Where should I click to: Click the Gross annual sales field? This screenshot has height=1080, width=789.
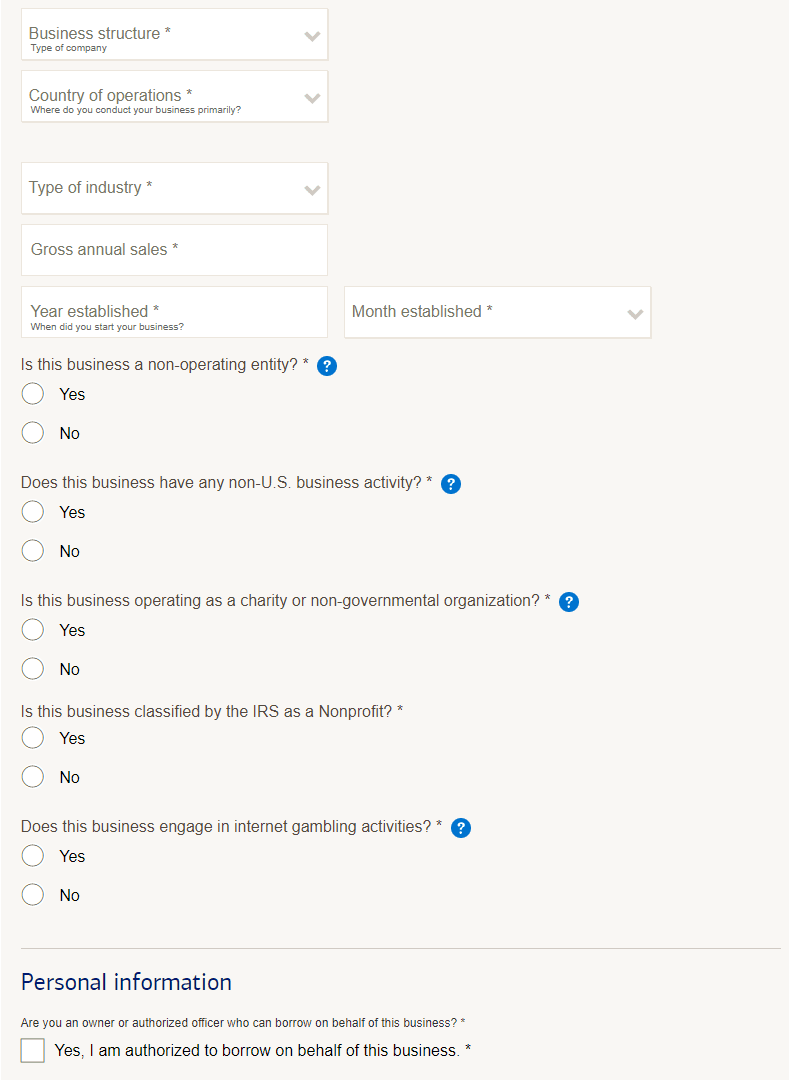pos(174,250)
